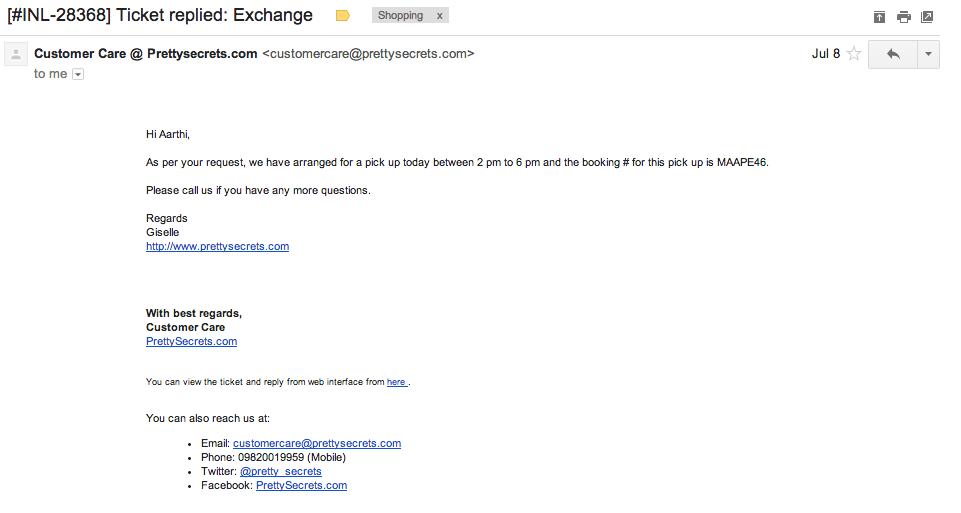Open the Facebook PrettySecrets.com link

click(301, 485)
